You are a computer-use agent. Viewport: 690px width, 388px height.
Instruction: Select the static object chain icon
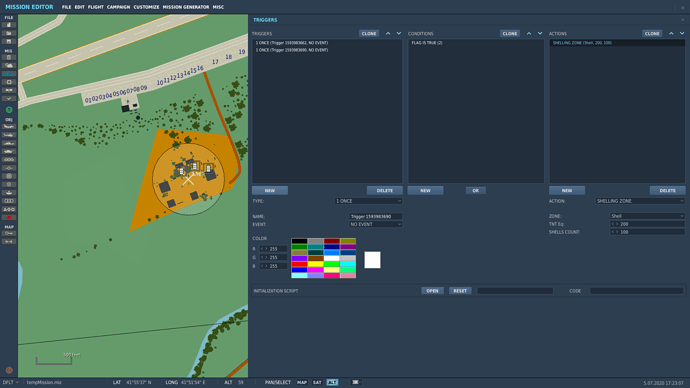pos(9,160)
